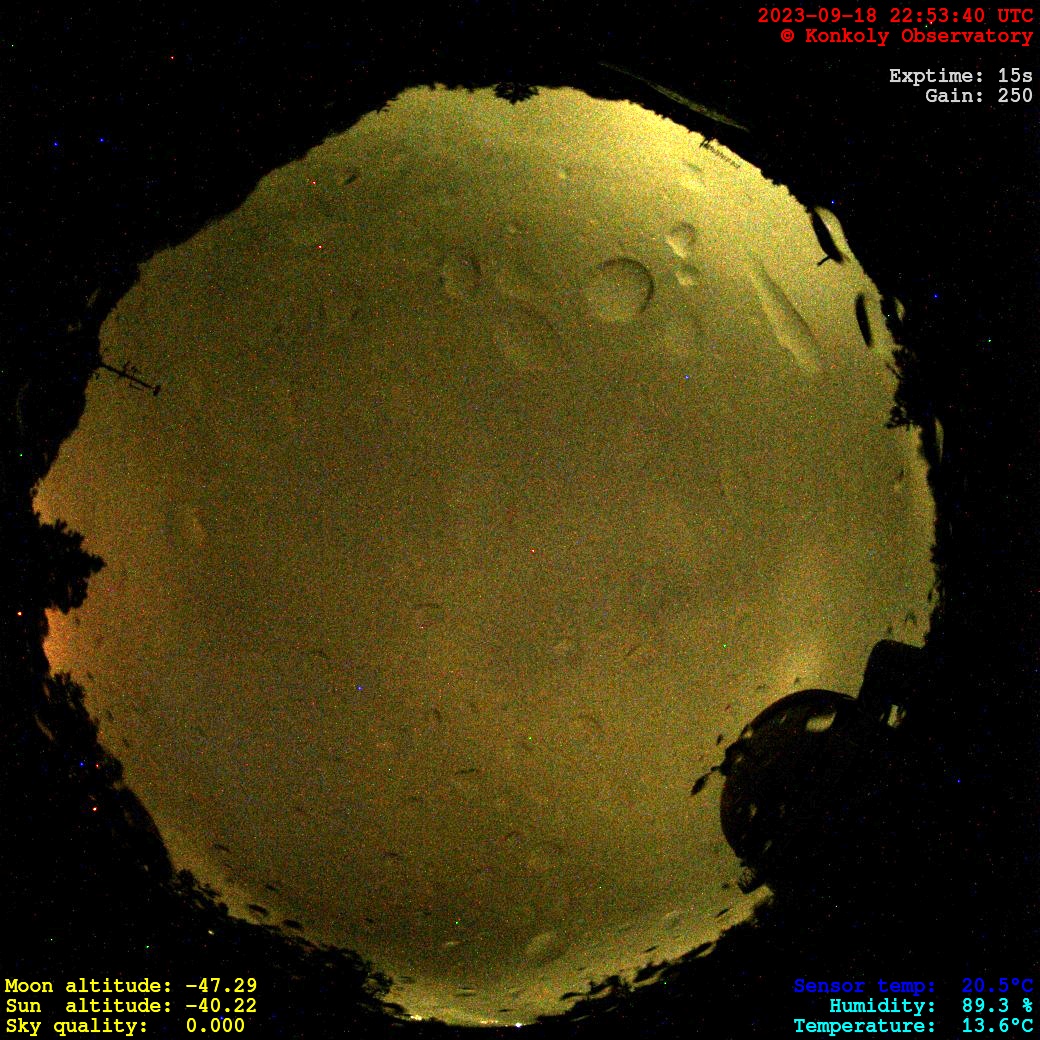Screen dimensions: 1040x1040
Task: Click the Konkoly Observatory copyright label
Action: click(x=906, y=36)
